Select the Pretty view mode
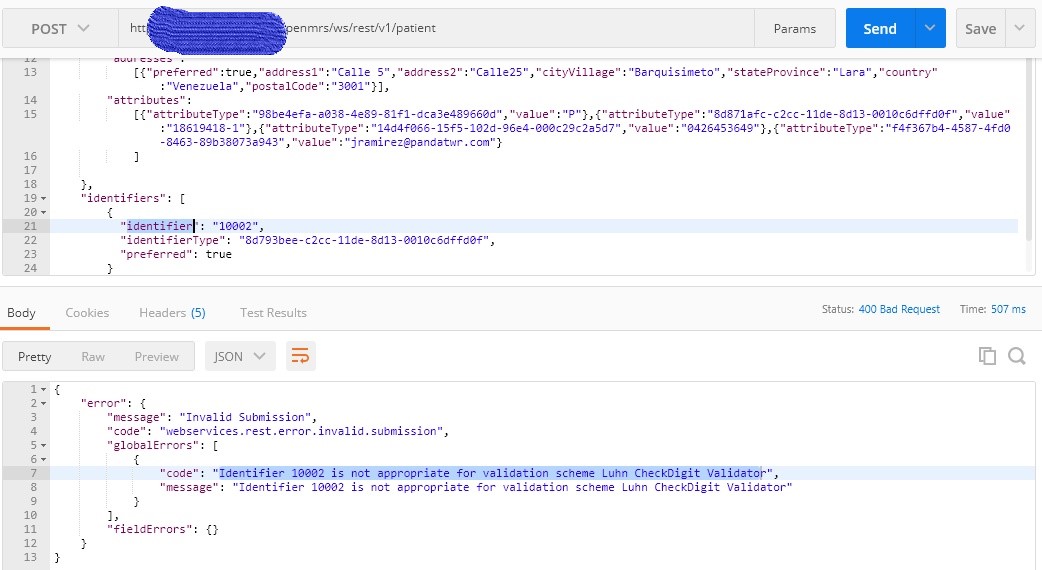The height and width of the screenshot is (570, 1042). (x=35, y=357)
